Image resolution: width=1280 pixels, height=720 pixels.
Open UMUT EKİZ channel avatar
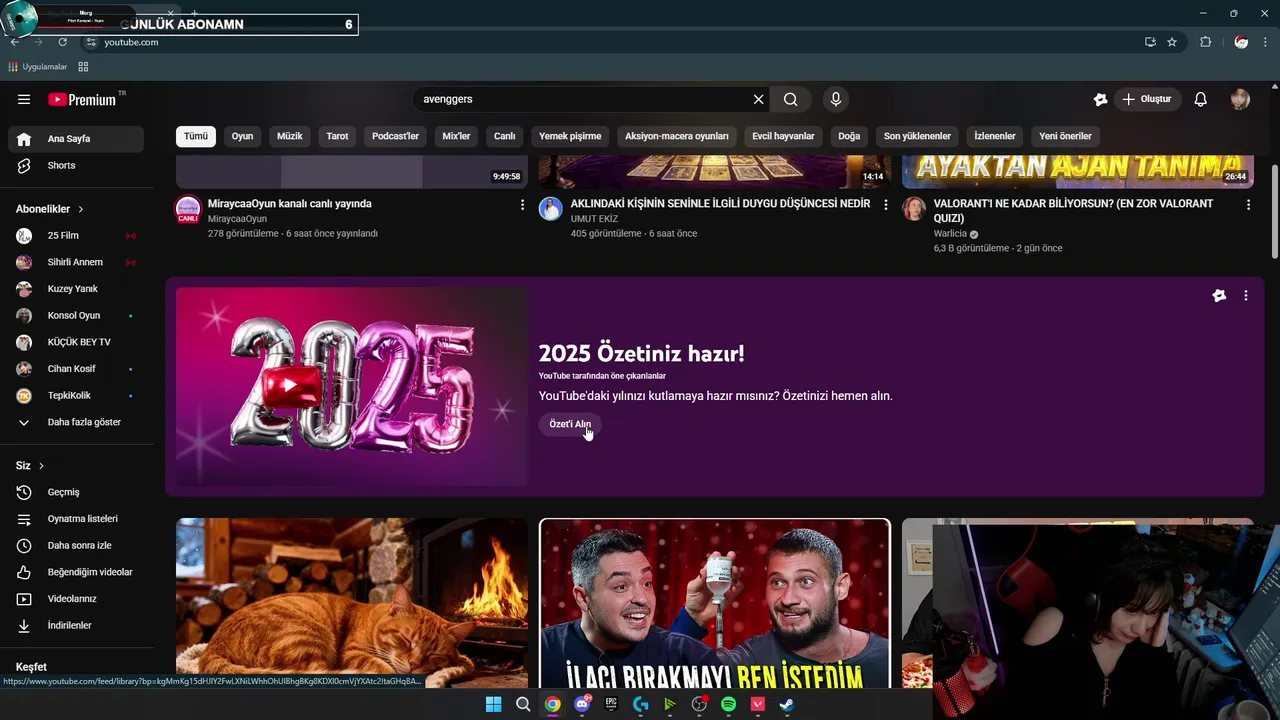pyautogui.click(x=551, y=209)
